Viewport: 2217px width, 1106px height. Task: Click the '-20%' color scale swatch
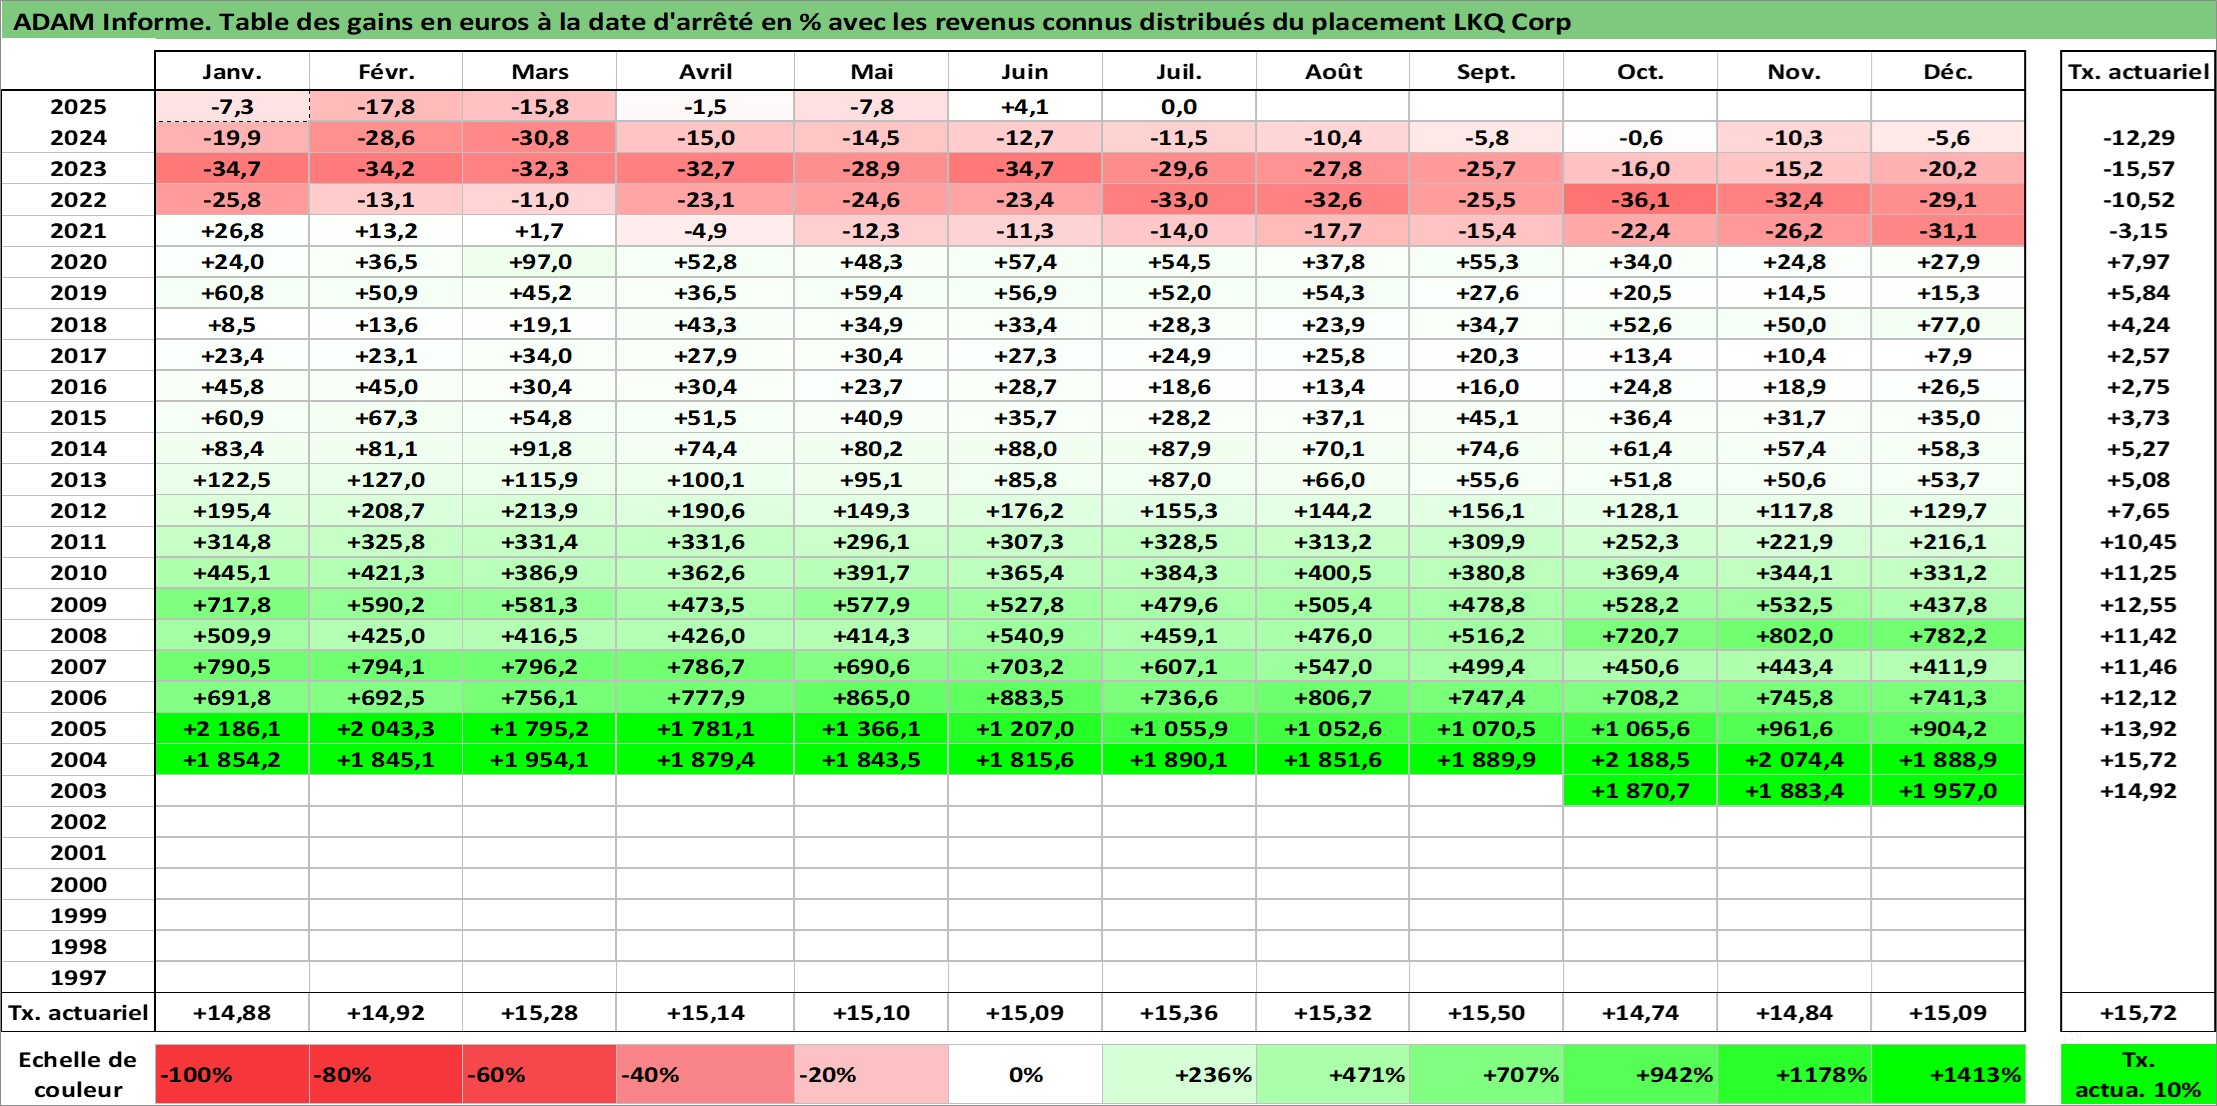click(871, 1075)
